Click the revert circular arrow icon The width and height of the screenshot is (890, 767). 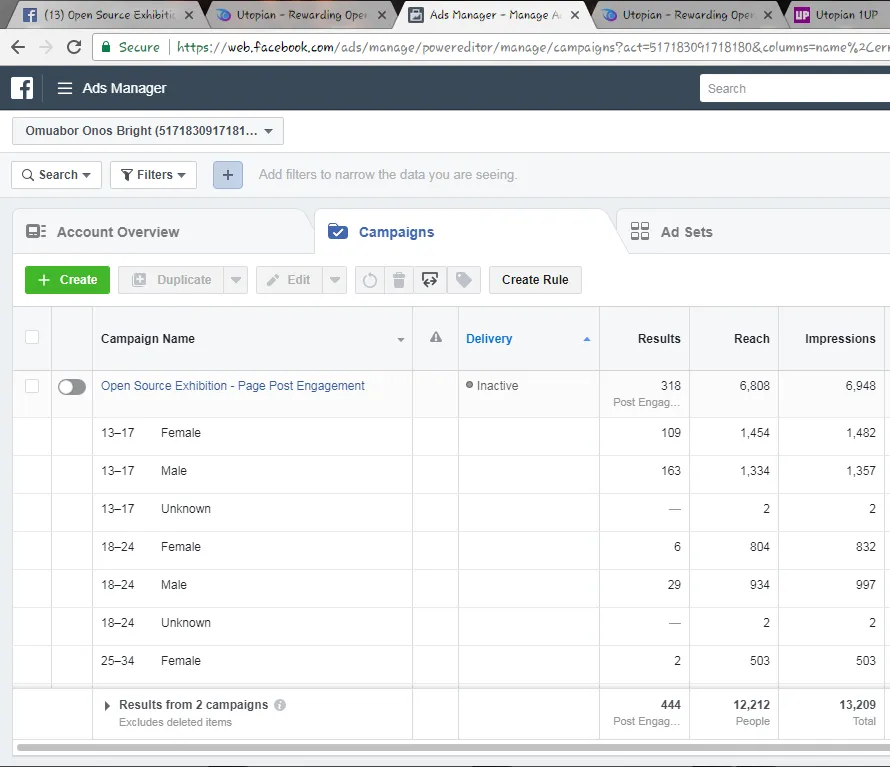(x=370, y=280)
